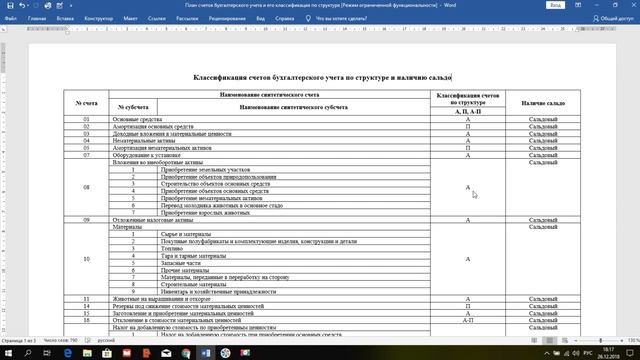Click the zoom in plus button
Screen dimensions: 640x360
pyautogui.click(x=622, y=340)
